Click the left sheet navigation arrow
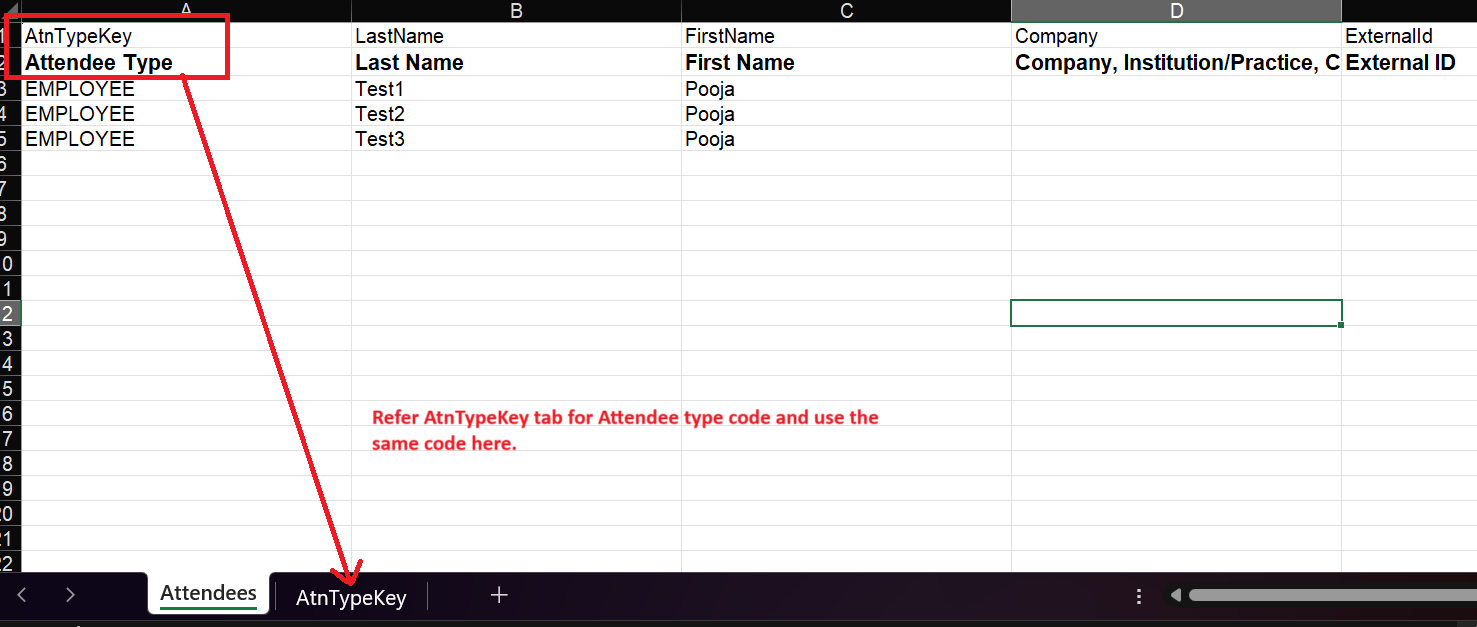The width and height of the screenshot is (1477, 627). [x=22, y=594]
